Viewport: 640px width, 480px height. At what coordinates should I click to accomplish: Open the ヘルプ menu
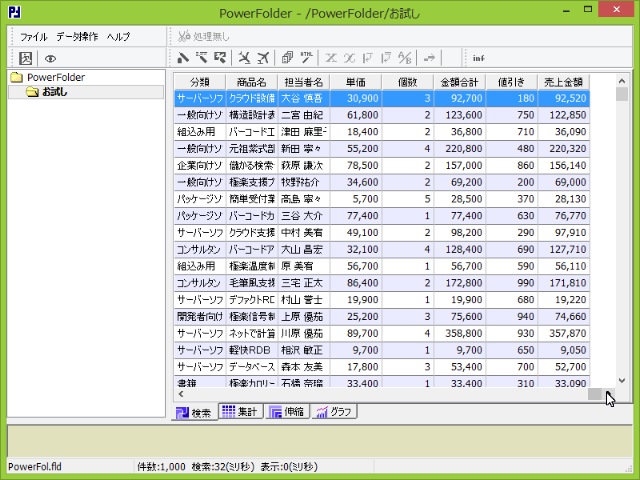[x=118, y=37]
